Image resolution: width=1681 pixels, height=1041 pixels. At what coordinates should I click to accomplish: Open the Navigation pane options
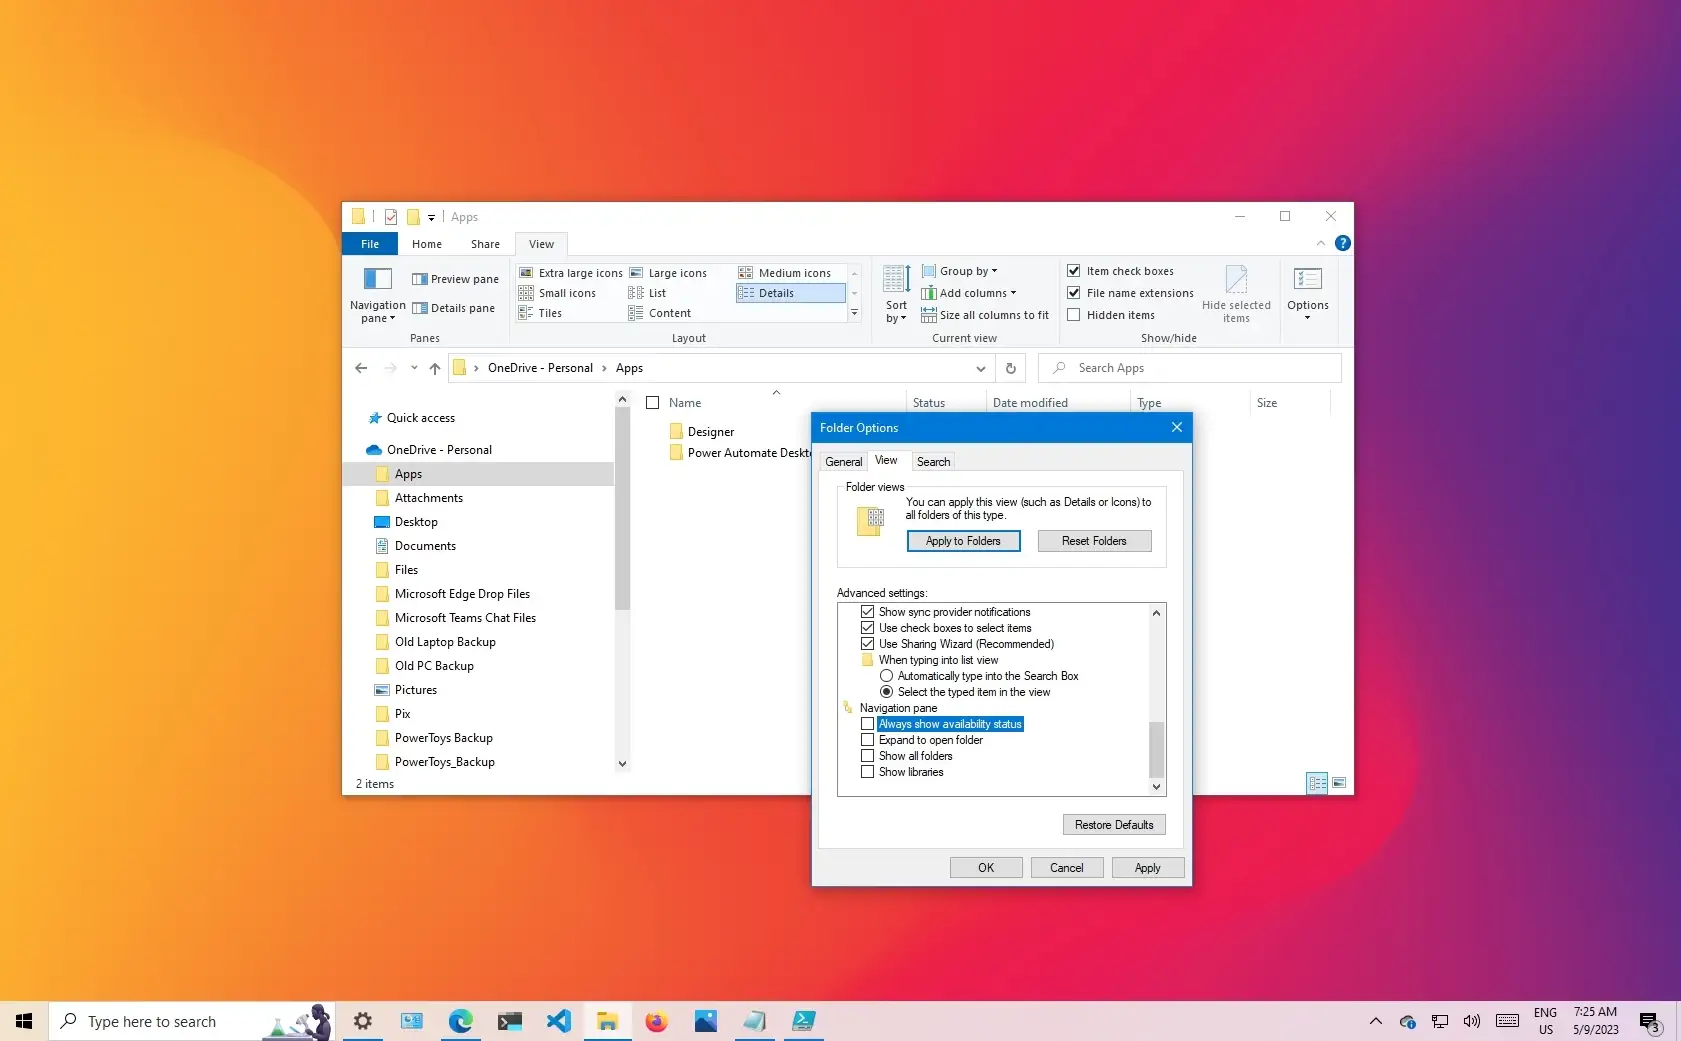376,295
